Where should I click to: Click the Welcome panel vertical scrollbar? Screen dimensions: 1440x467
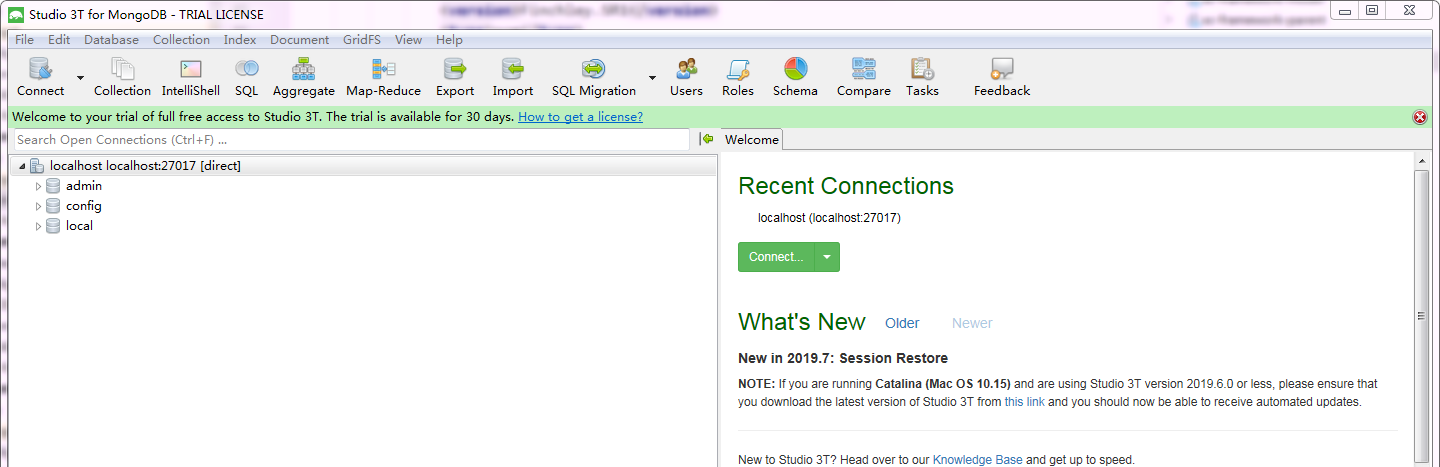point(1422,316)
